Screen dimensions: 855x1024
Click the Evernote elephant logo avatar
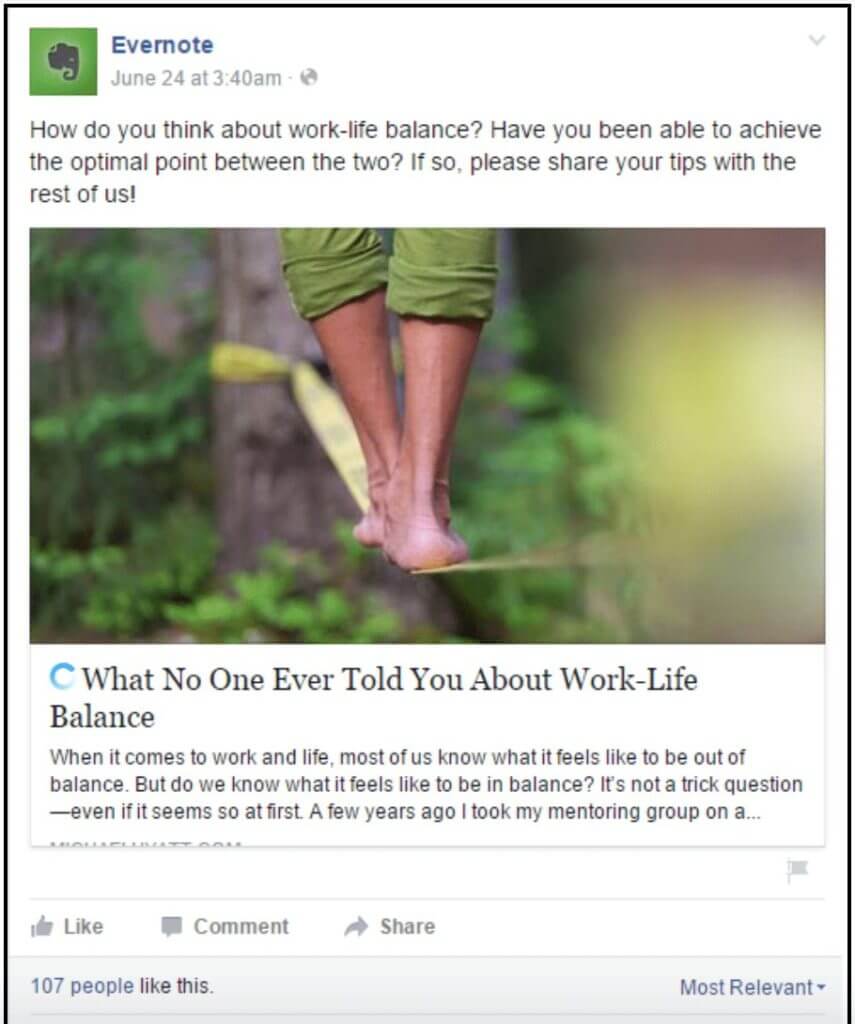[x=63, y=61]
